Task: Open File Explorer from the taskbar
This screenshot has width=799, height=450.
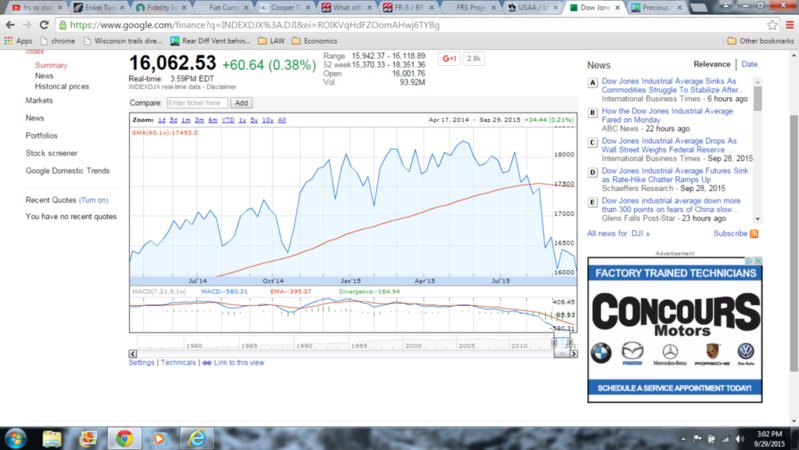Action: [x=52, y=438]
